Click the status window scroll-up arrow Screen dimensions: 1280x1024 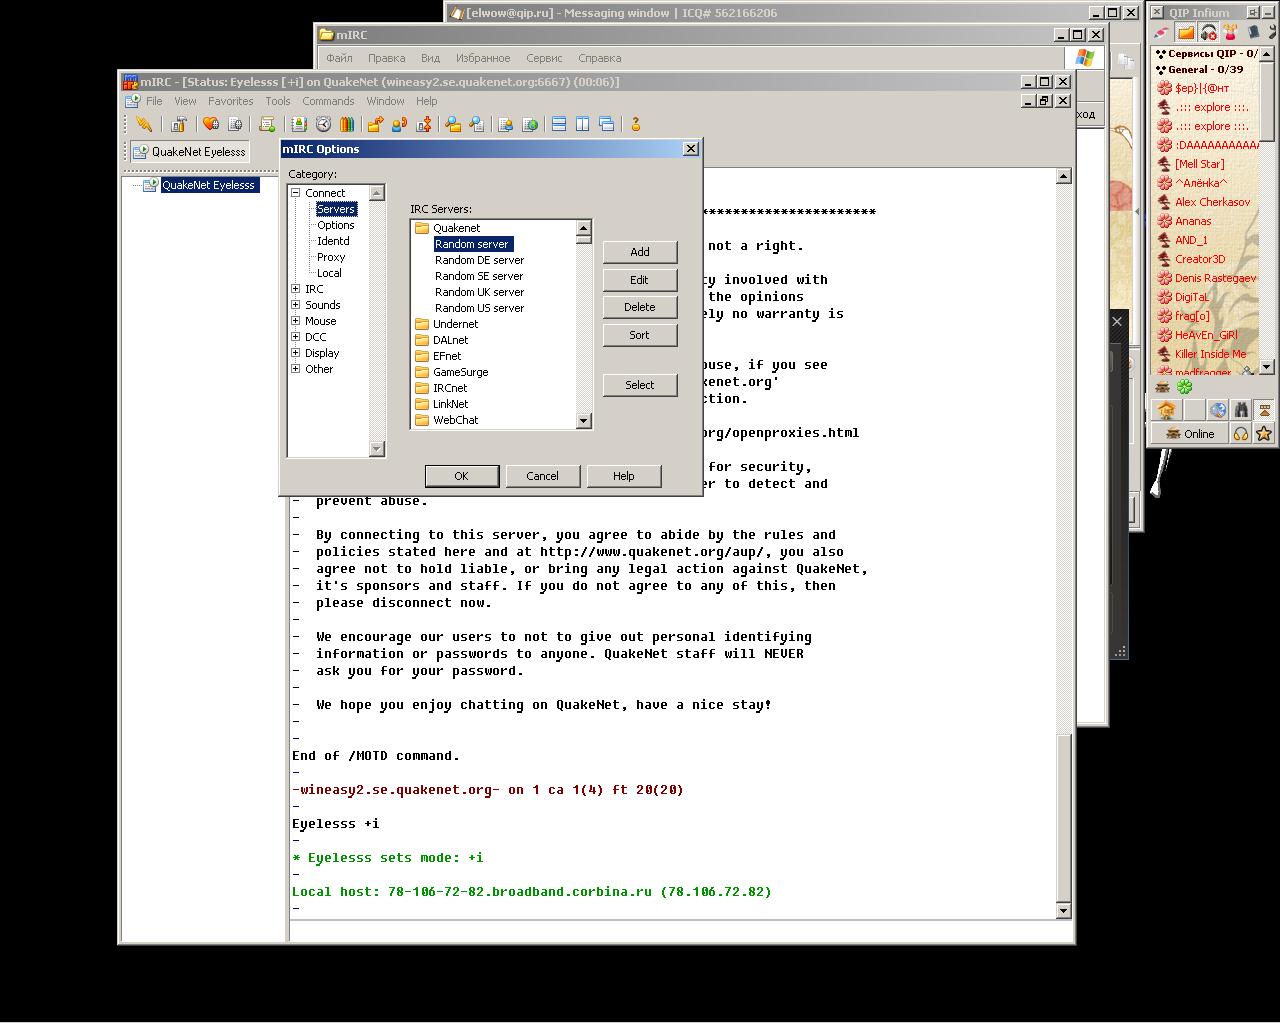1063,176
